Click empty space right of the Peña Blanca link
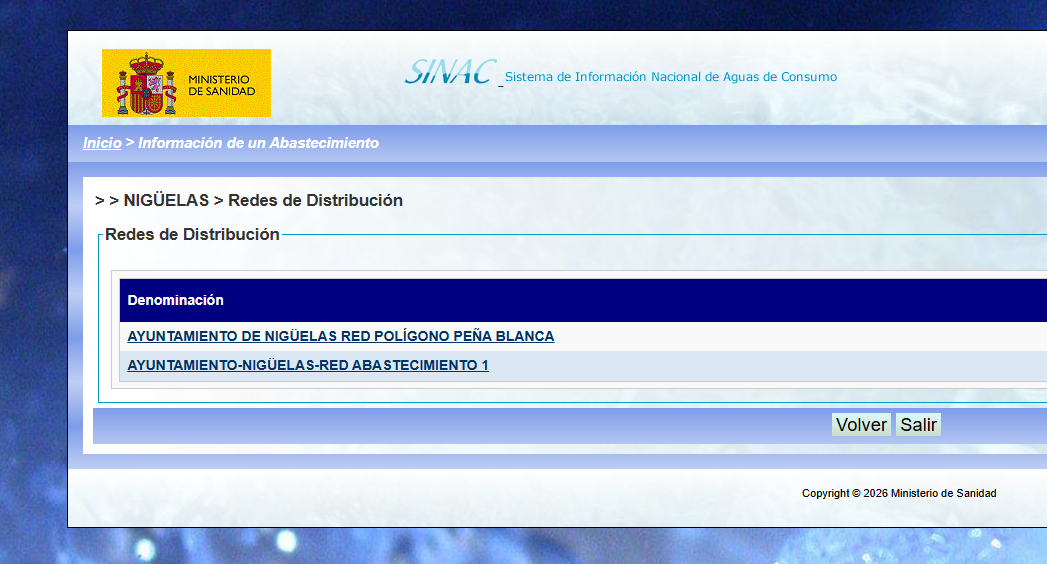1047x564 pixels. point(801,336)
